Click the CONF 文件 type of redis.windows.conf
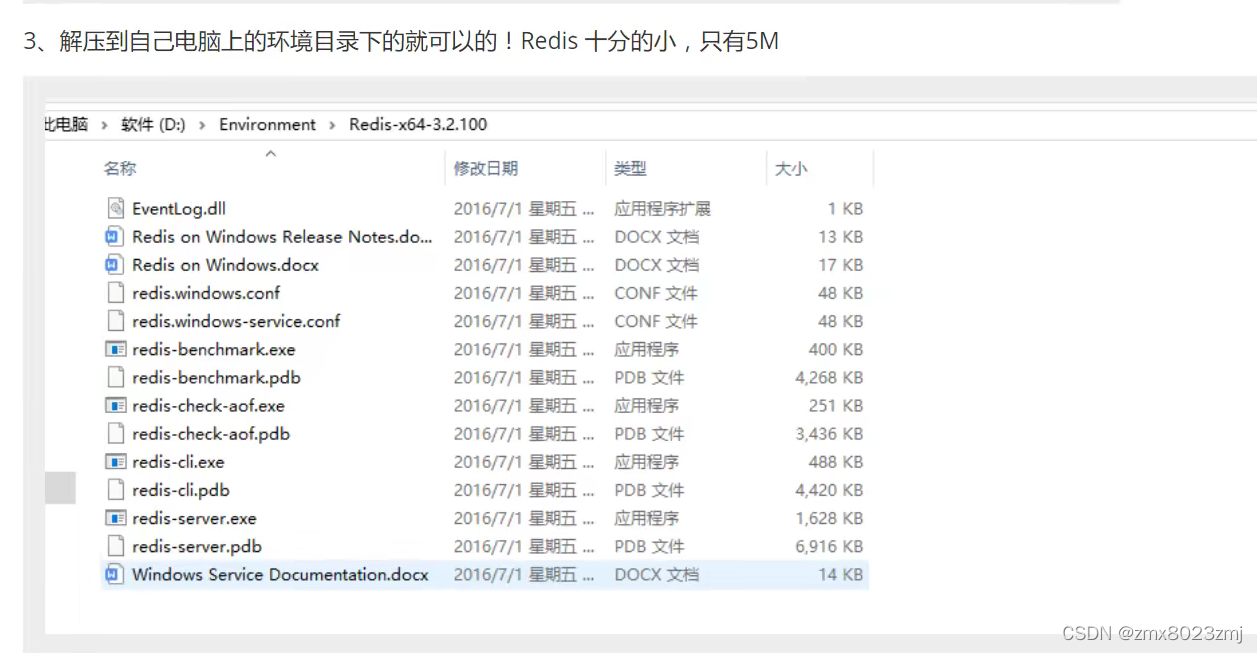 [x=656, y=293]
